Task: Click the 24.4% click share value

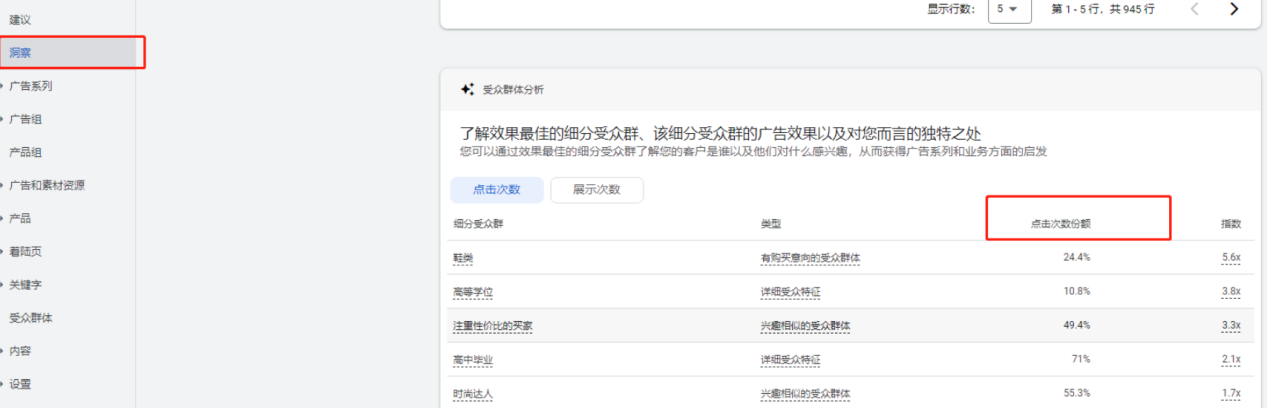Action: [x=1077, y=258]
